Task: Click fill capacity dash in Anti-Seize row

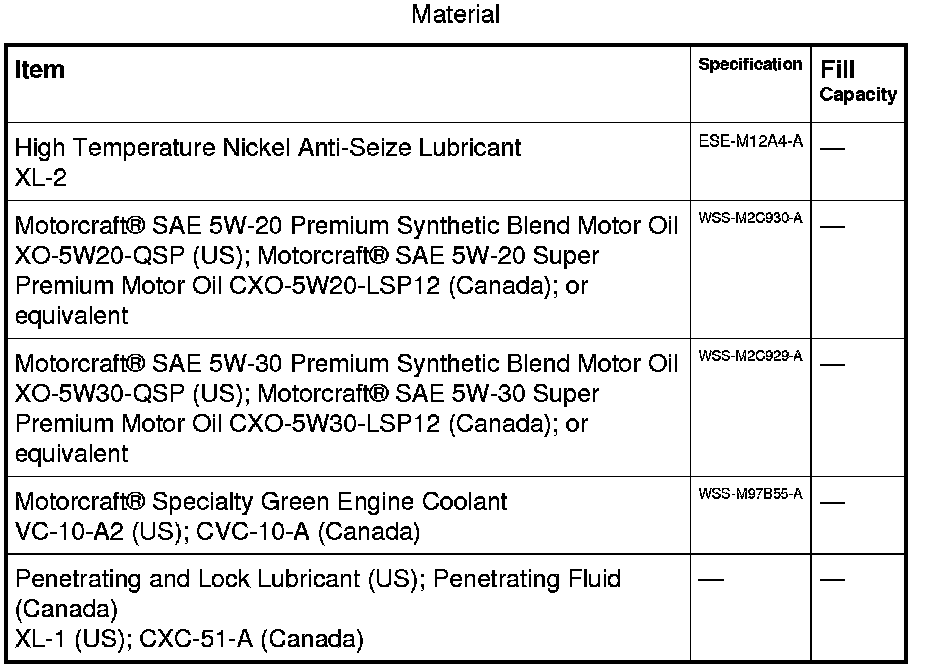Action: click(x=832, y=148)
